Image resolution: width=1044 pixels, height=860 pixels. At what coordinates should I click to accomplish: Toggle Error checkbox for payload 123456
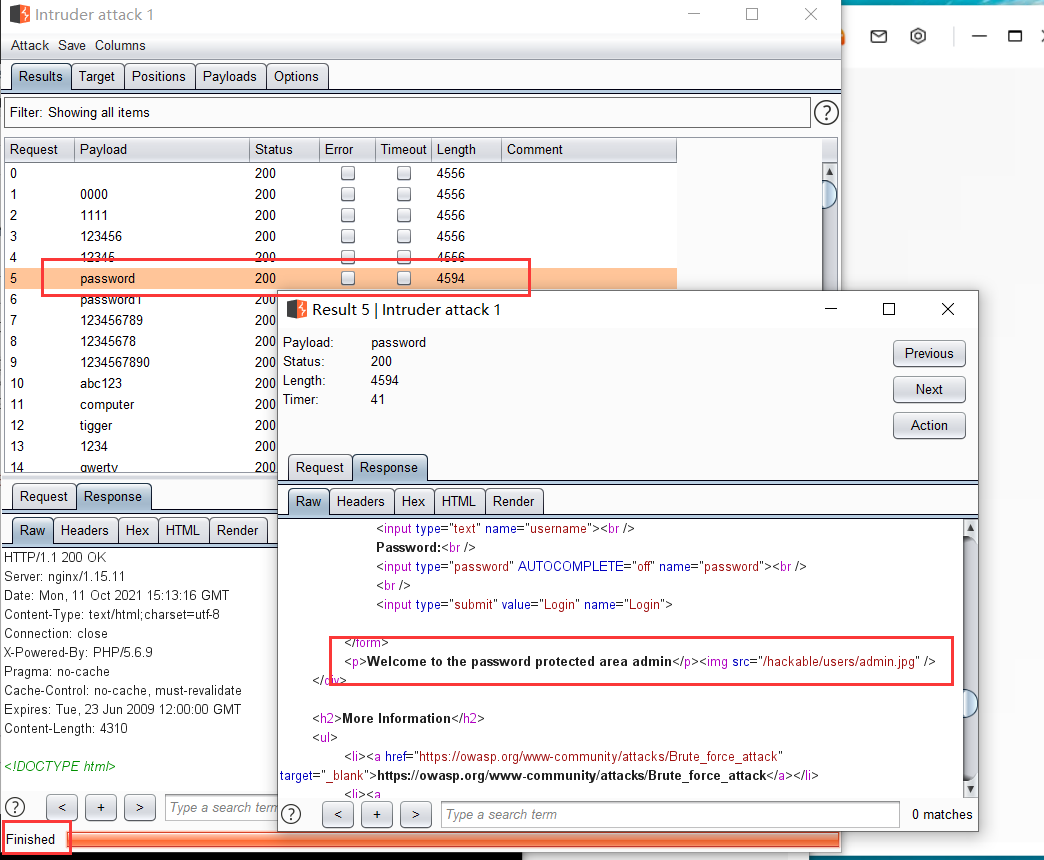[348, 236]
